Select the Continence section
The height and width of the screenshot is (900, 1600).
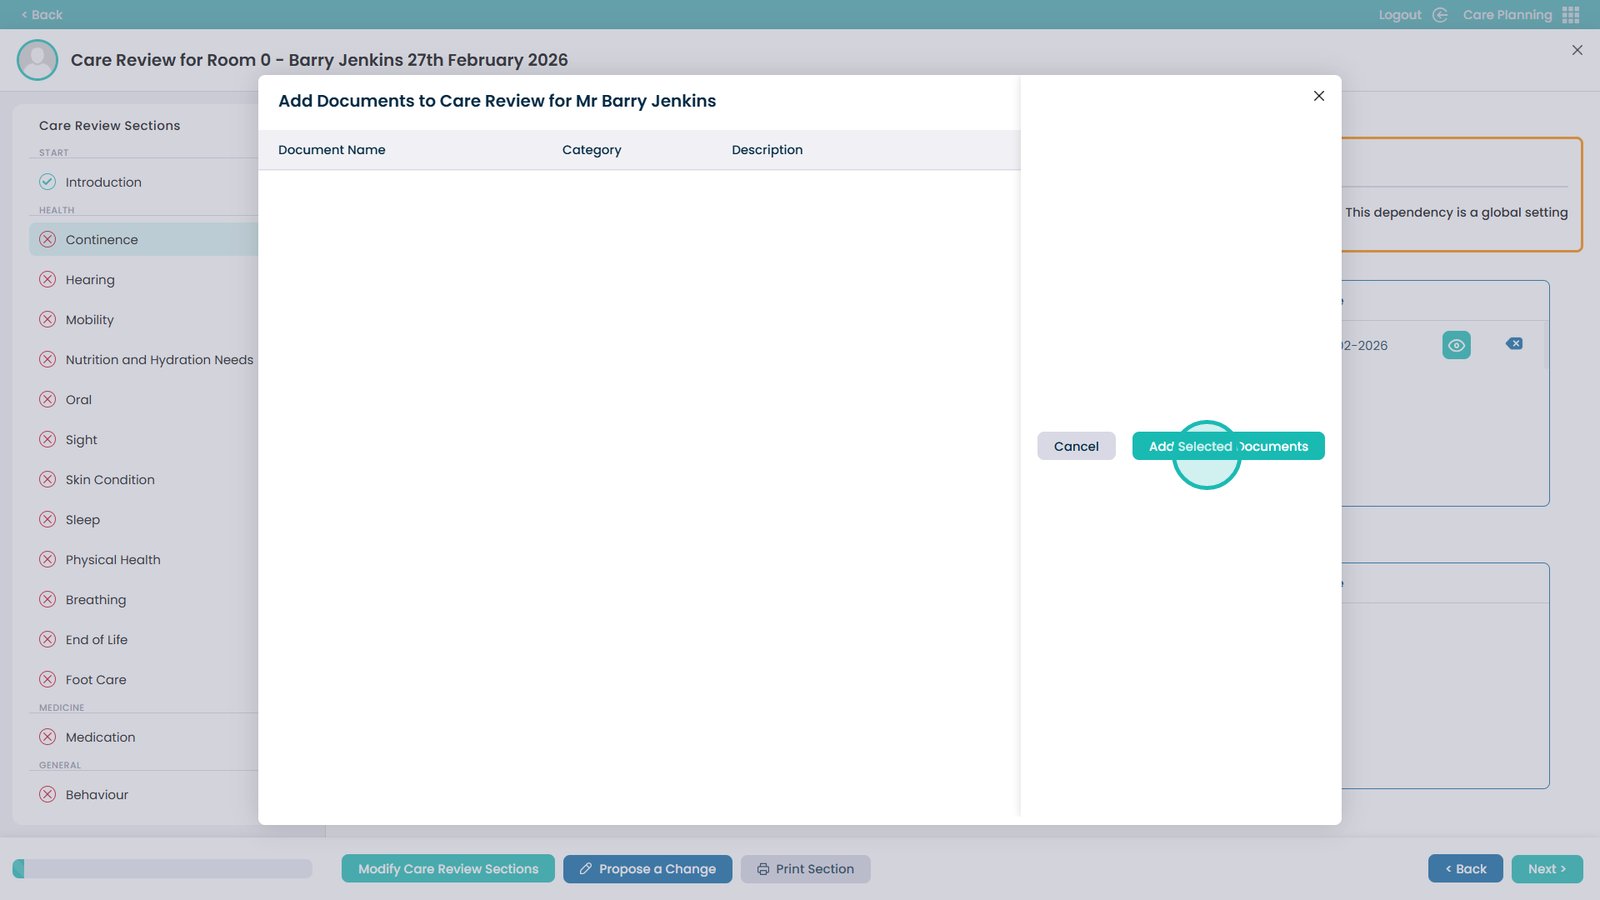click(x=102, y=240)
